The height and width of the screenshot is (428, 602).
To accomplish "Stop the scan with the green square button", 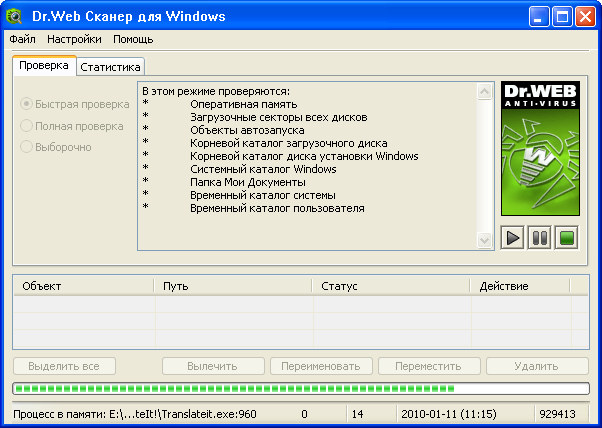I will (x=566, y=238).
